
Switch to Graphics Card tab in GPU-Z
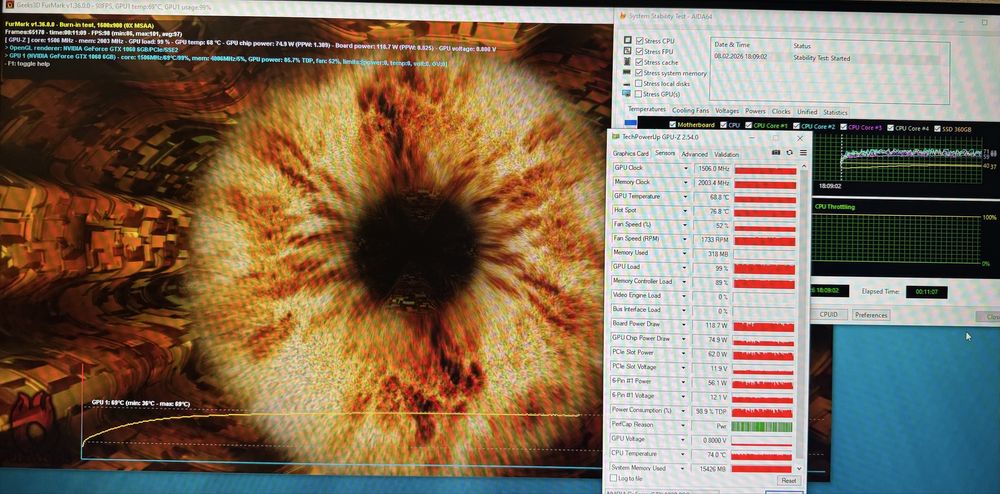click(x=630, y=154)
